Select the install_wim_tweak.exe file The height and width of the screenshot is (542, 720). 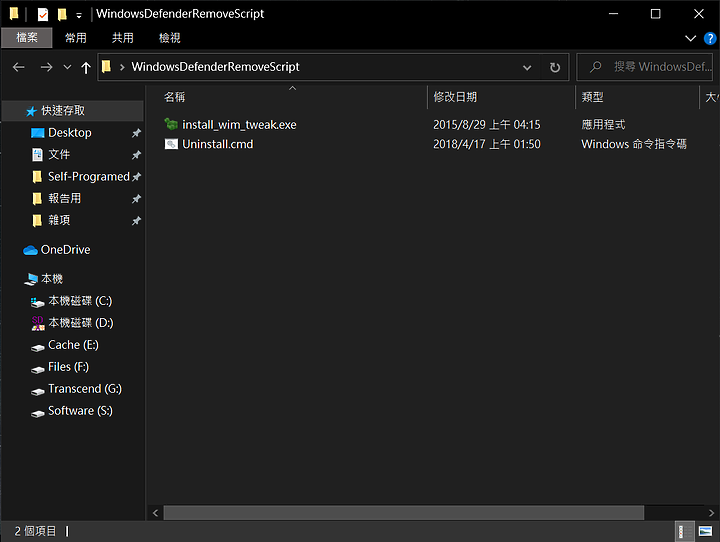[x=239, y=124]
